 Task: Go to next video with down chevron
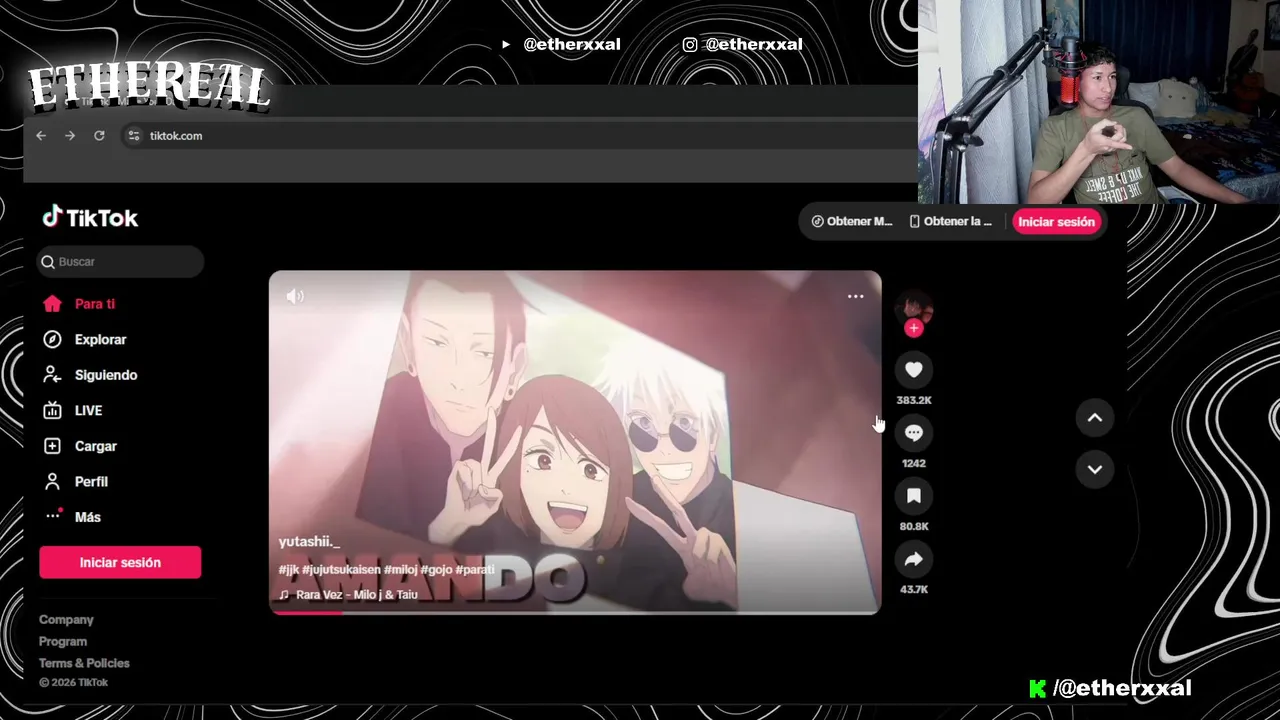point(1095,469)
